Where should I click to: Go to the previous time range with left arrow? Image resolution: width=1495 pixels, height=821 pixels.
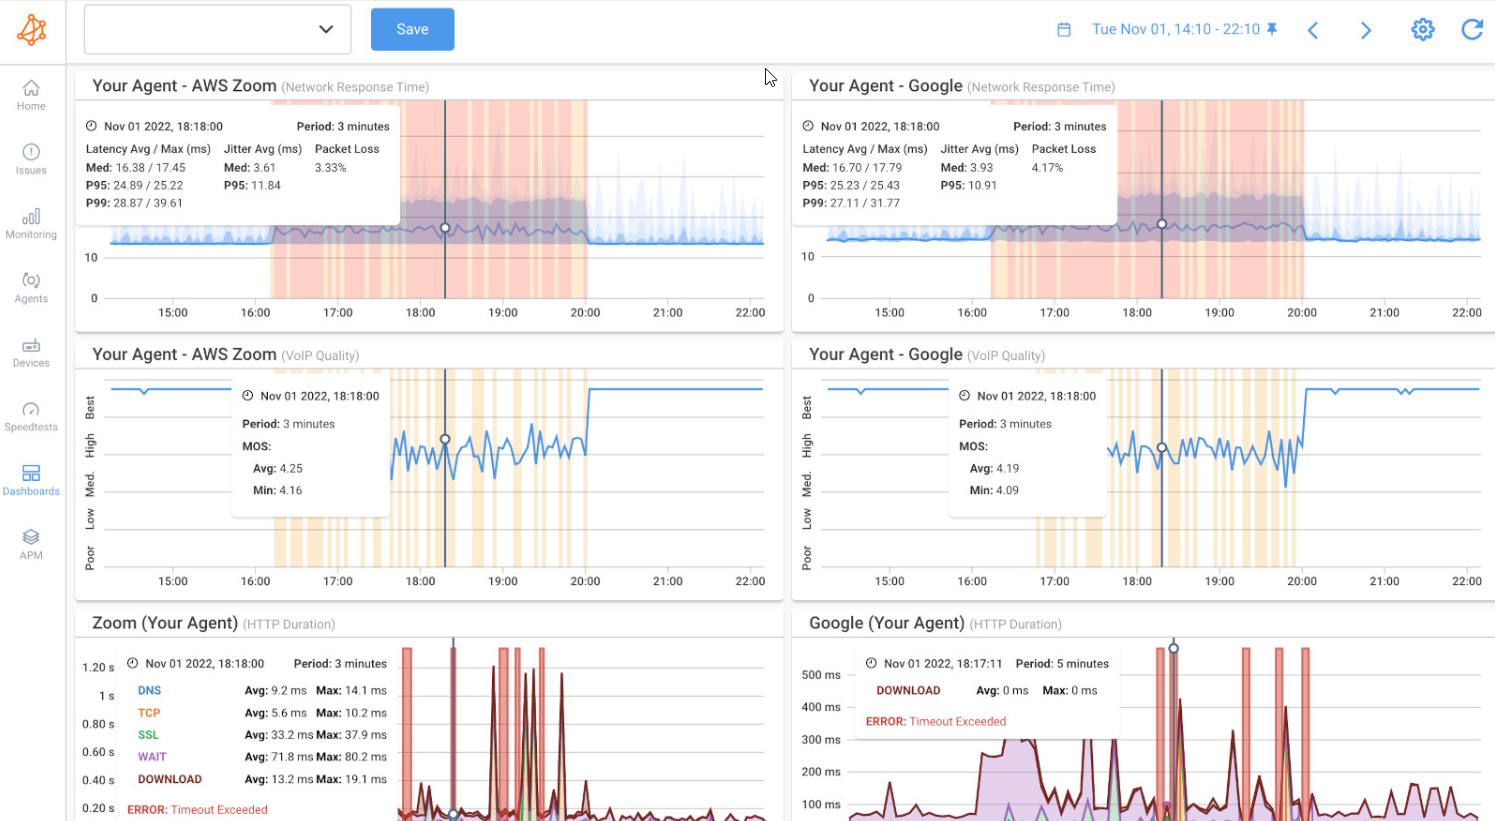(1312, 30)
